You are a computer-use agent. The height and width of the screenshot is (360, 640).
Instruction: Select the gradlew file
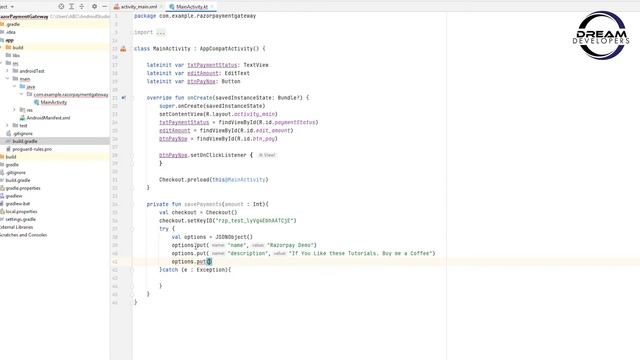tap(14, 196)
